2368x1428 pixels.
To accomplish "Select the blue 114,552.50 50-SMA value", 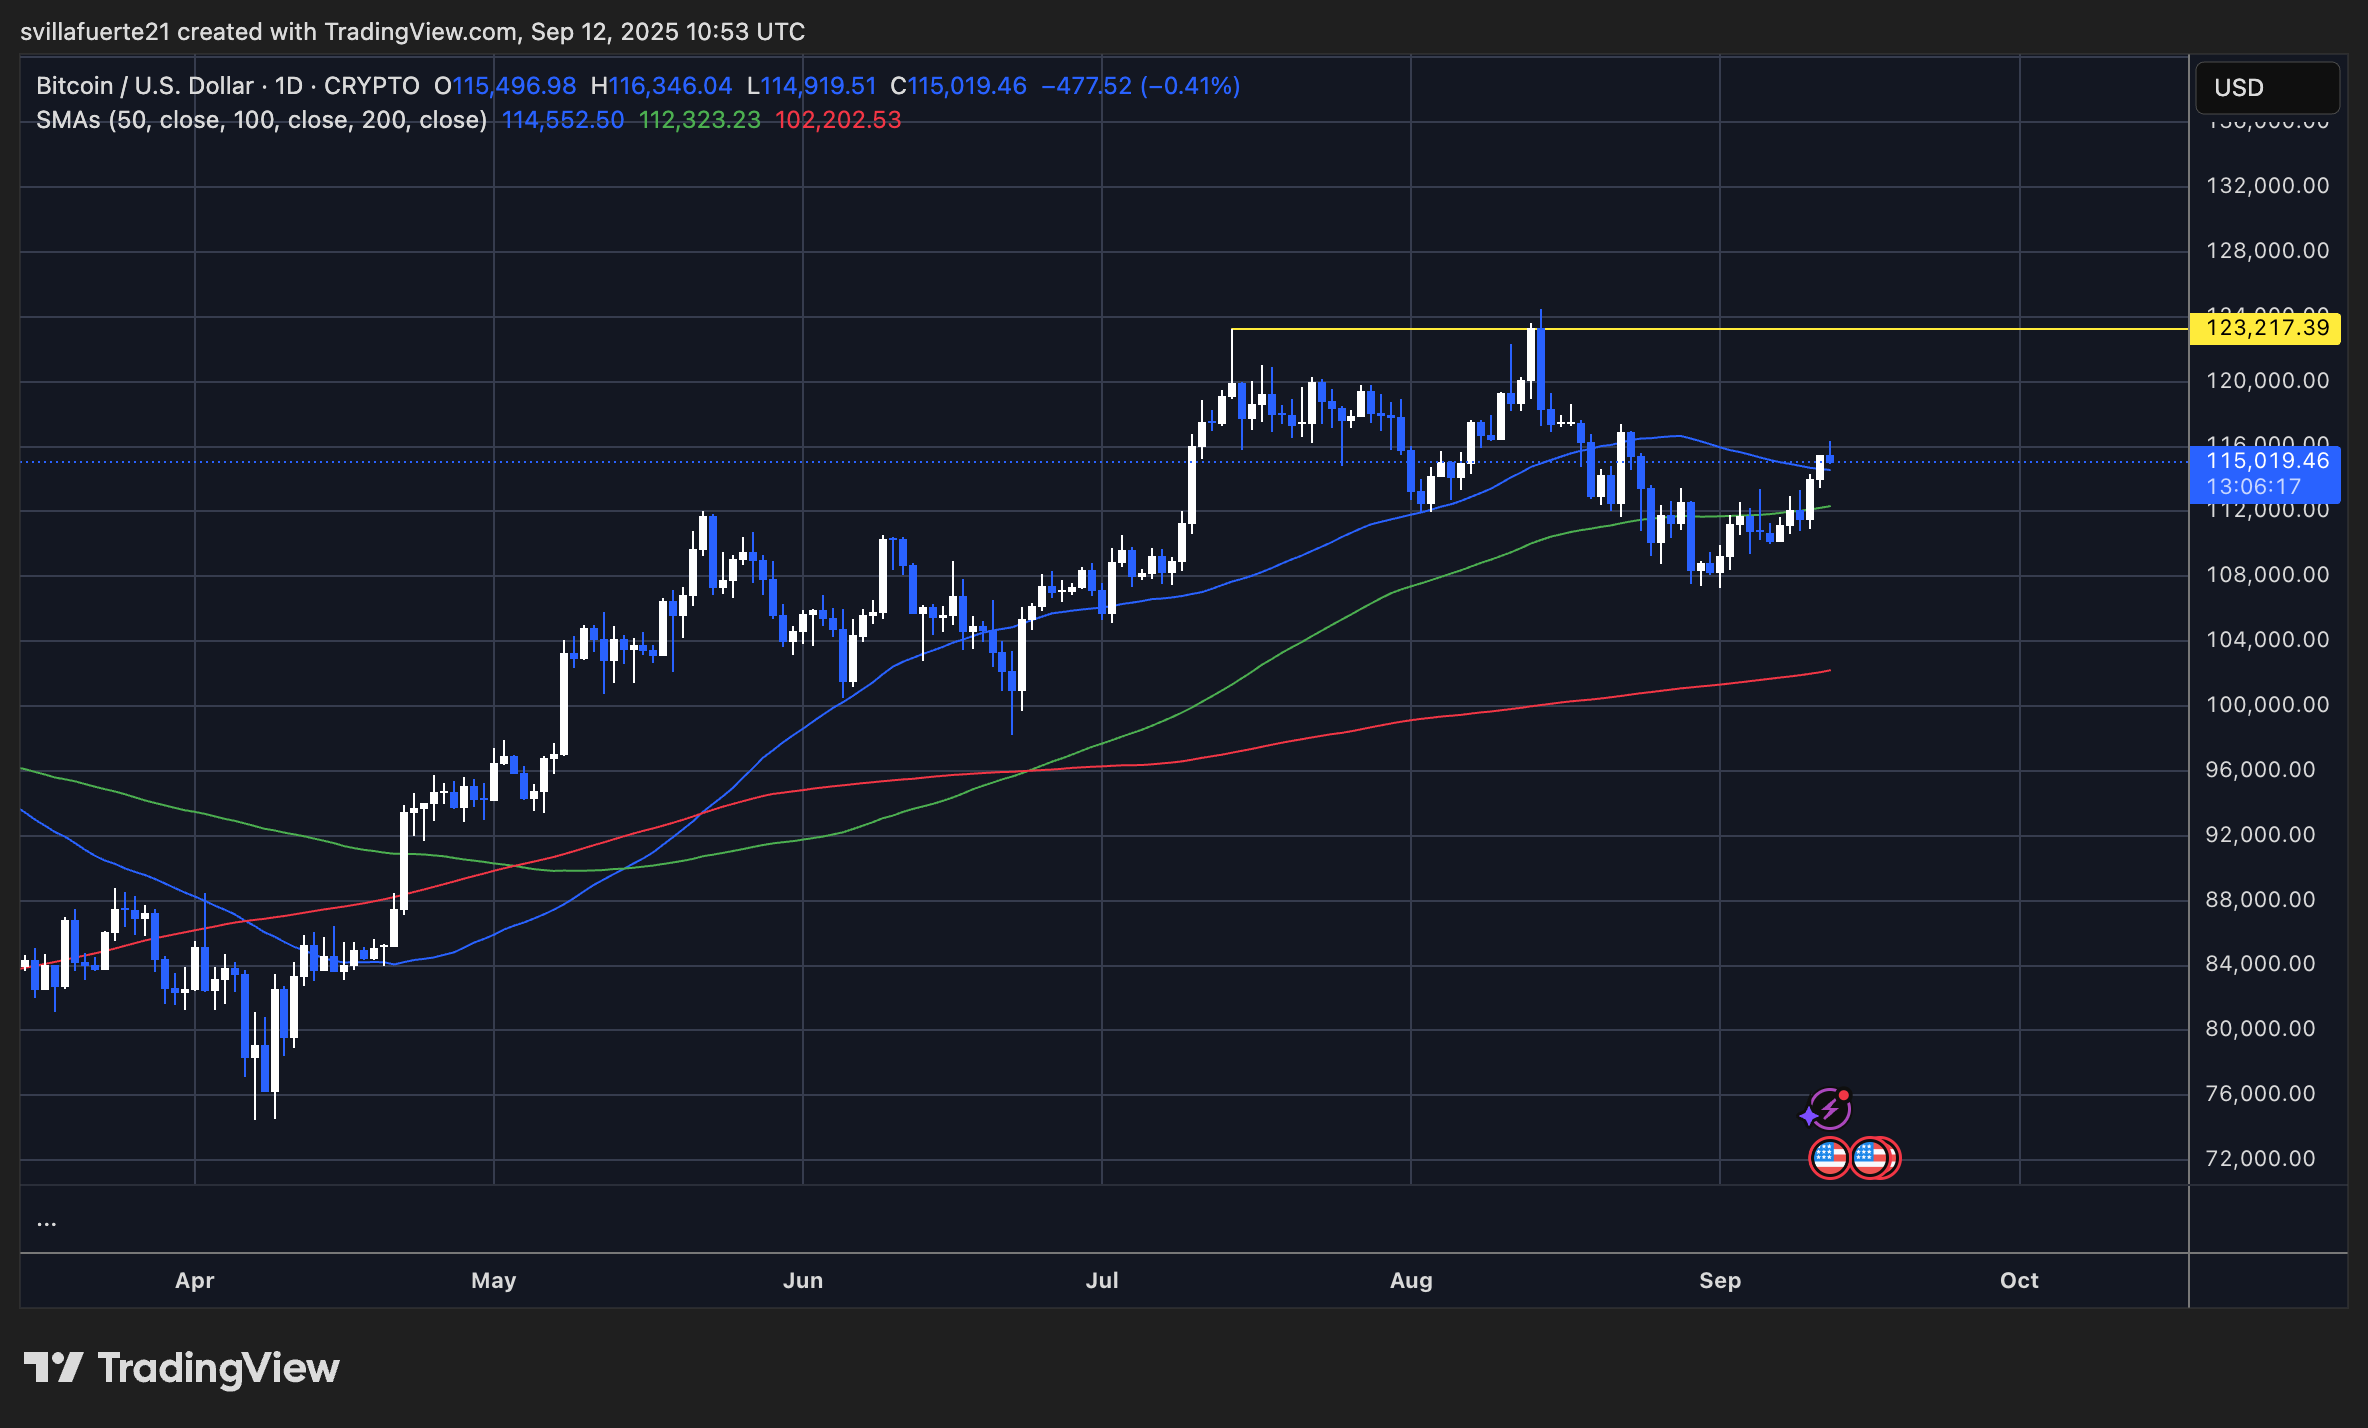I will point(563,119).
